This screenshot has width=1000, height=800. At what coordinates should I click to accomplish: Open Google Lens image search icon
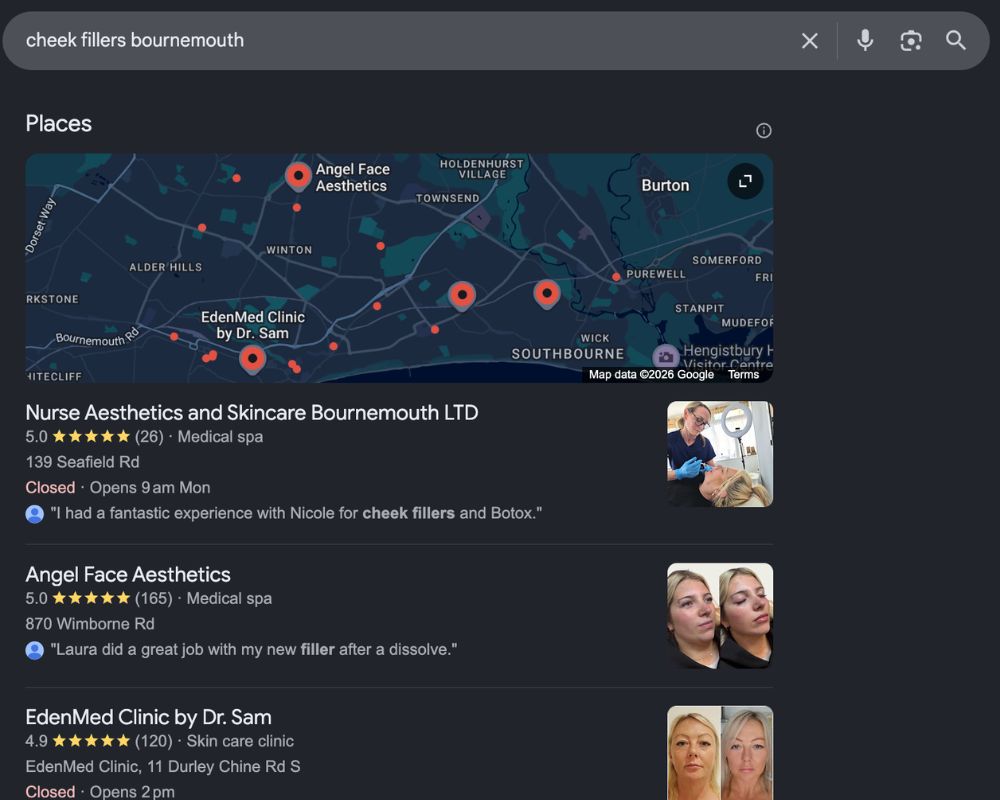911,41
